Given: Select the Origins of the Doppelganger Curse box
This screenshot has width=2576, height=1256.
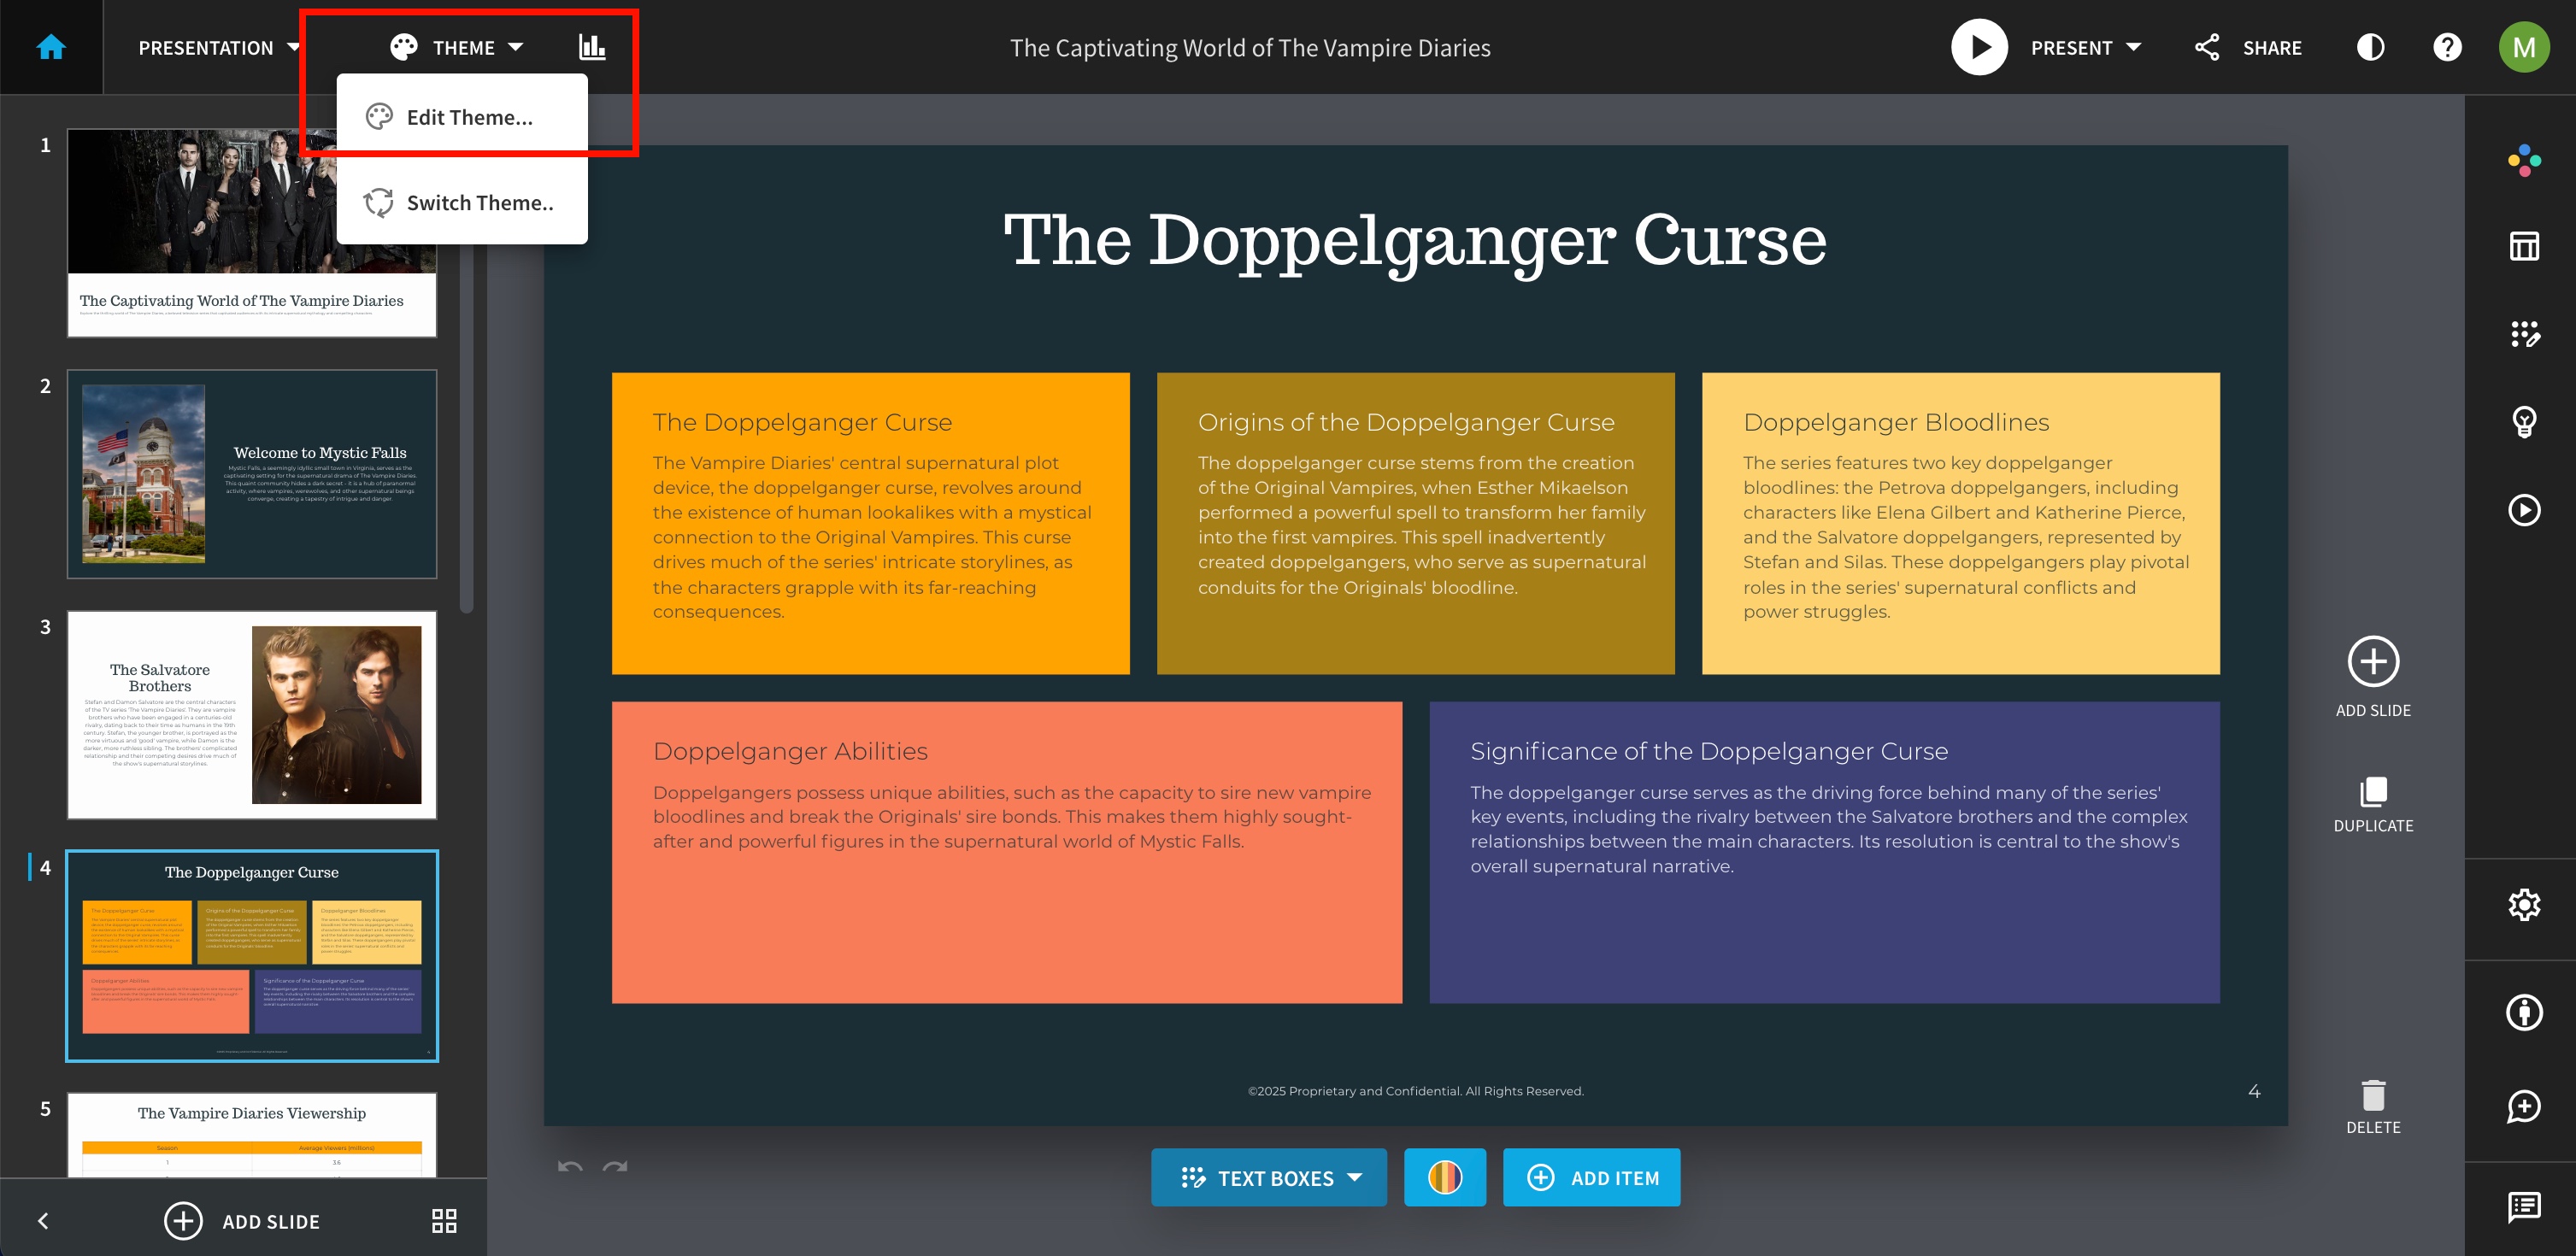Looking at the screenshot, I should click(x=1415, y=523).
